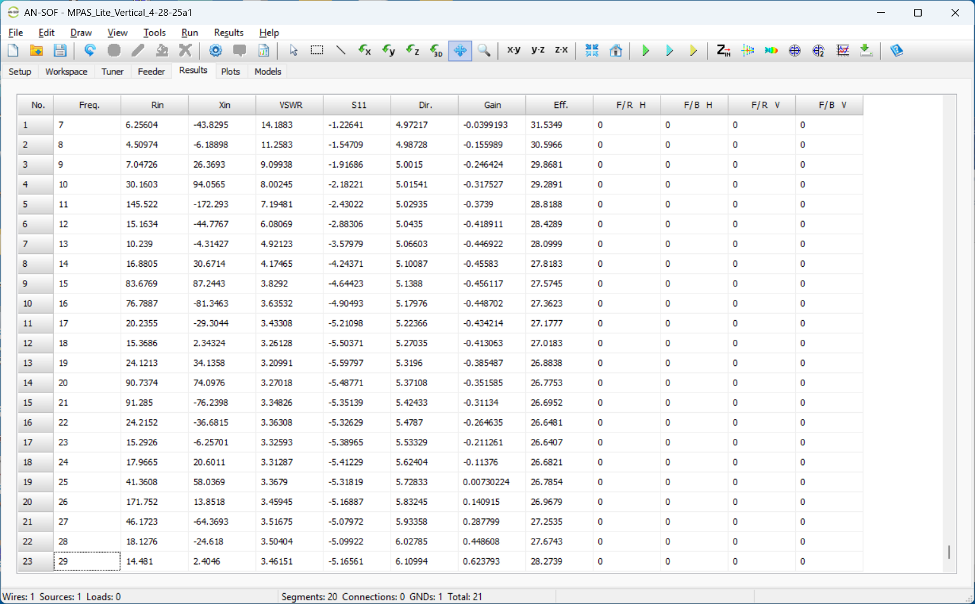Click the frequency cell showing 29
Image resolution: width=977 pixels, height=604 pixels.
click(87, 561)
